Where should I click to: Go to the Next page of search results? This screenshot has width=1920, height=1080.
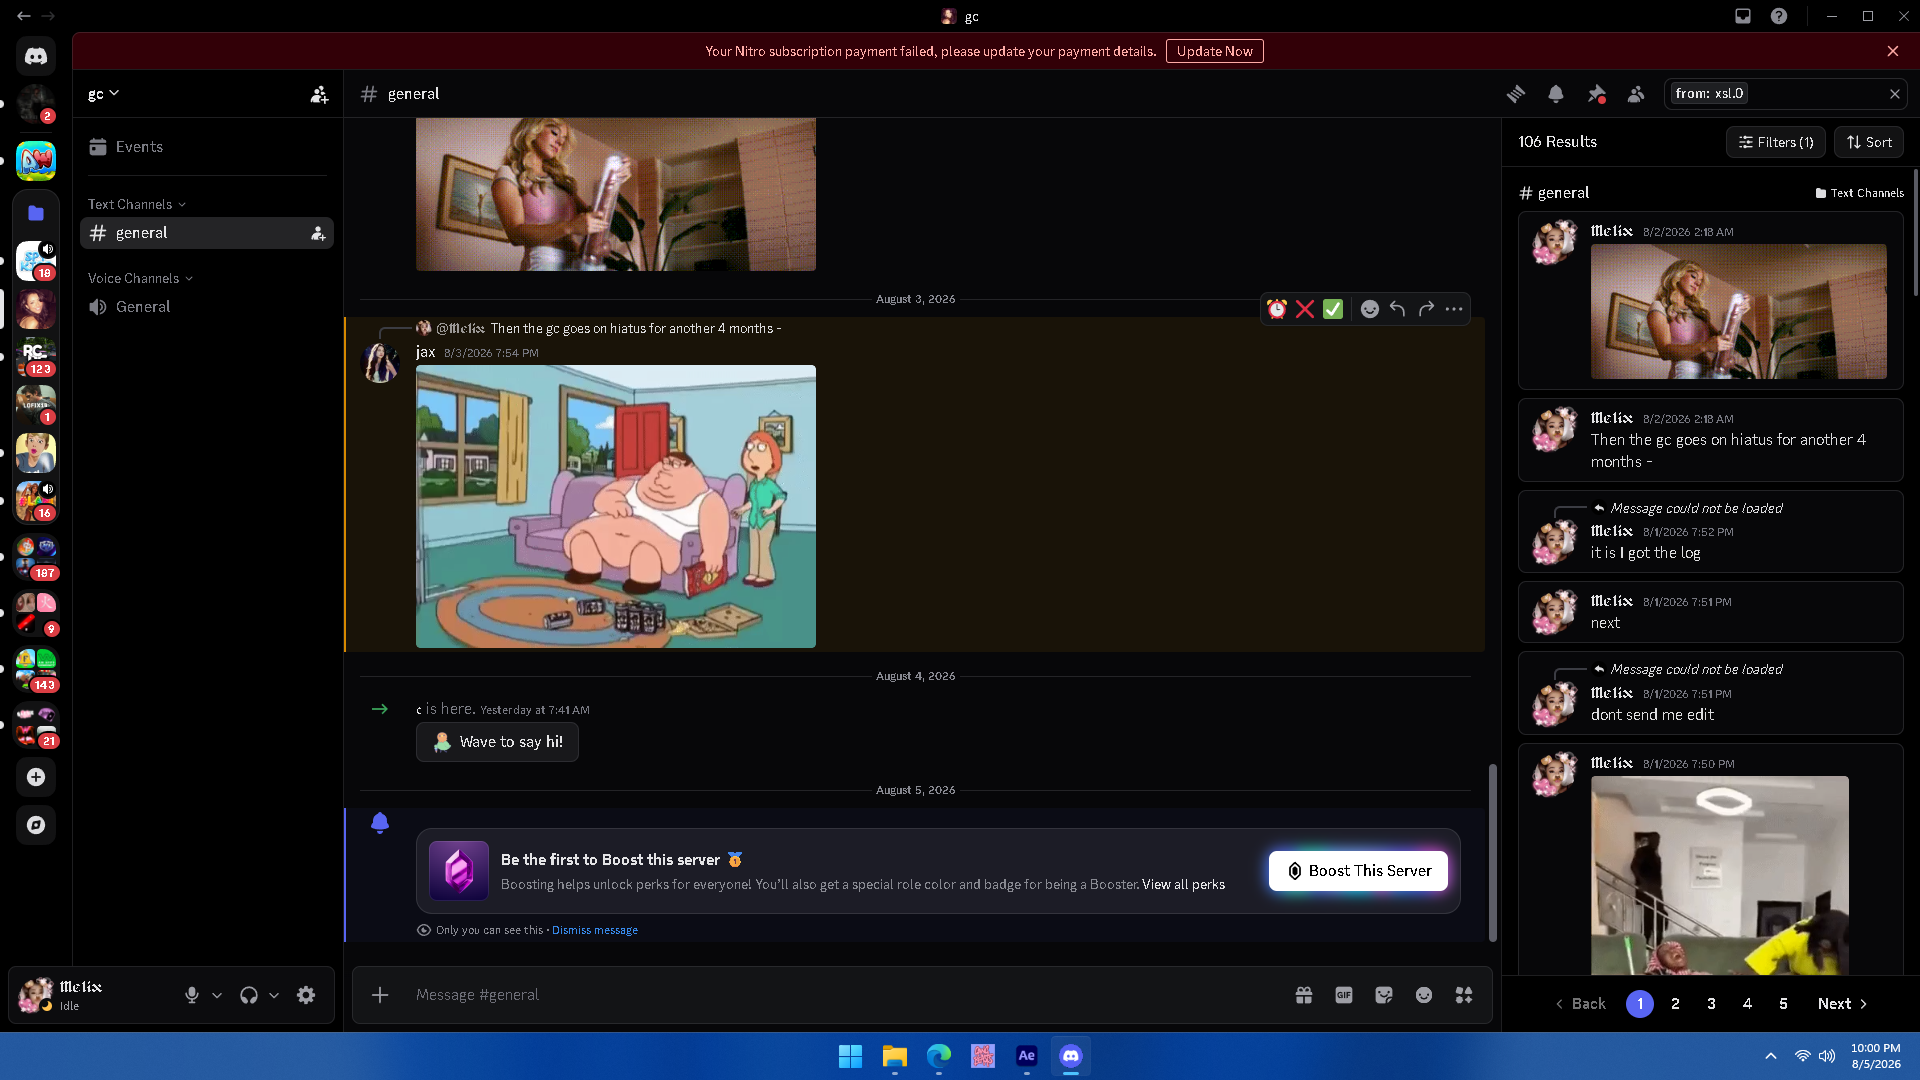click(1843, 1004)
